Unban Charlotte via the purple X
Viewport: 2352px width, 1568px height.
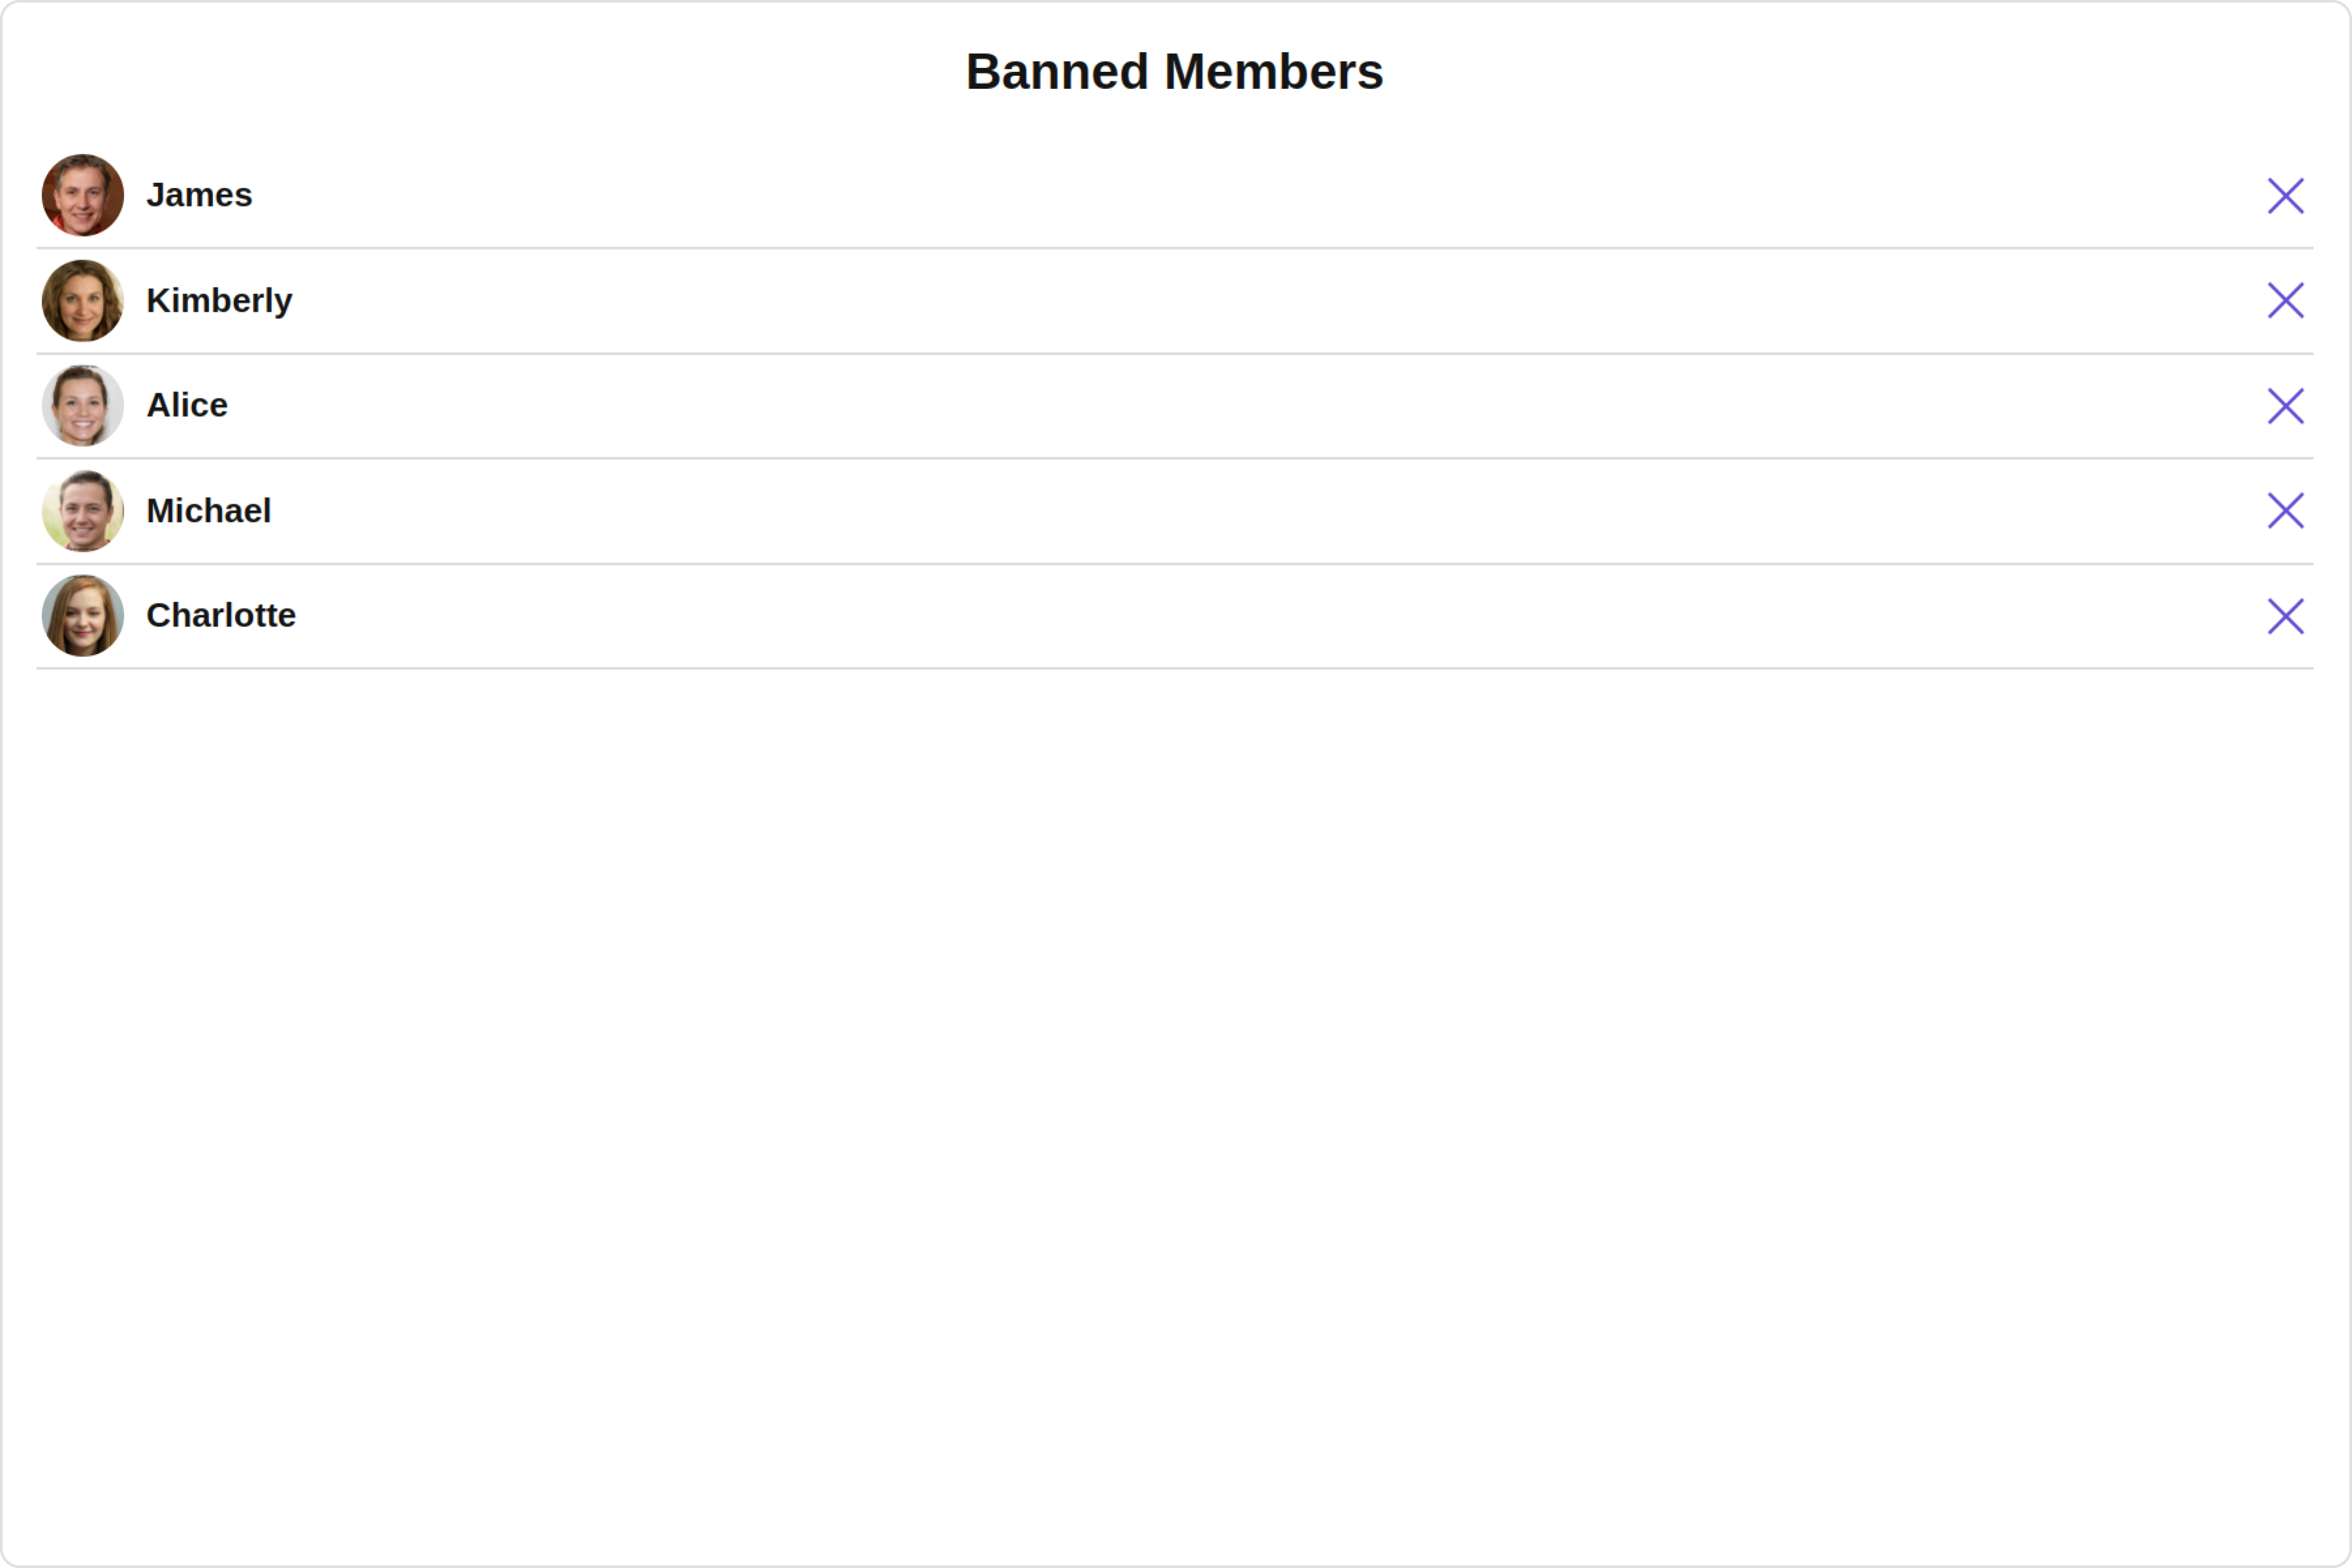pyautogui.click(x=2286, y=616)
